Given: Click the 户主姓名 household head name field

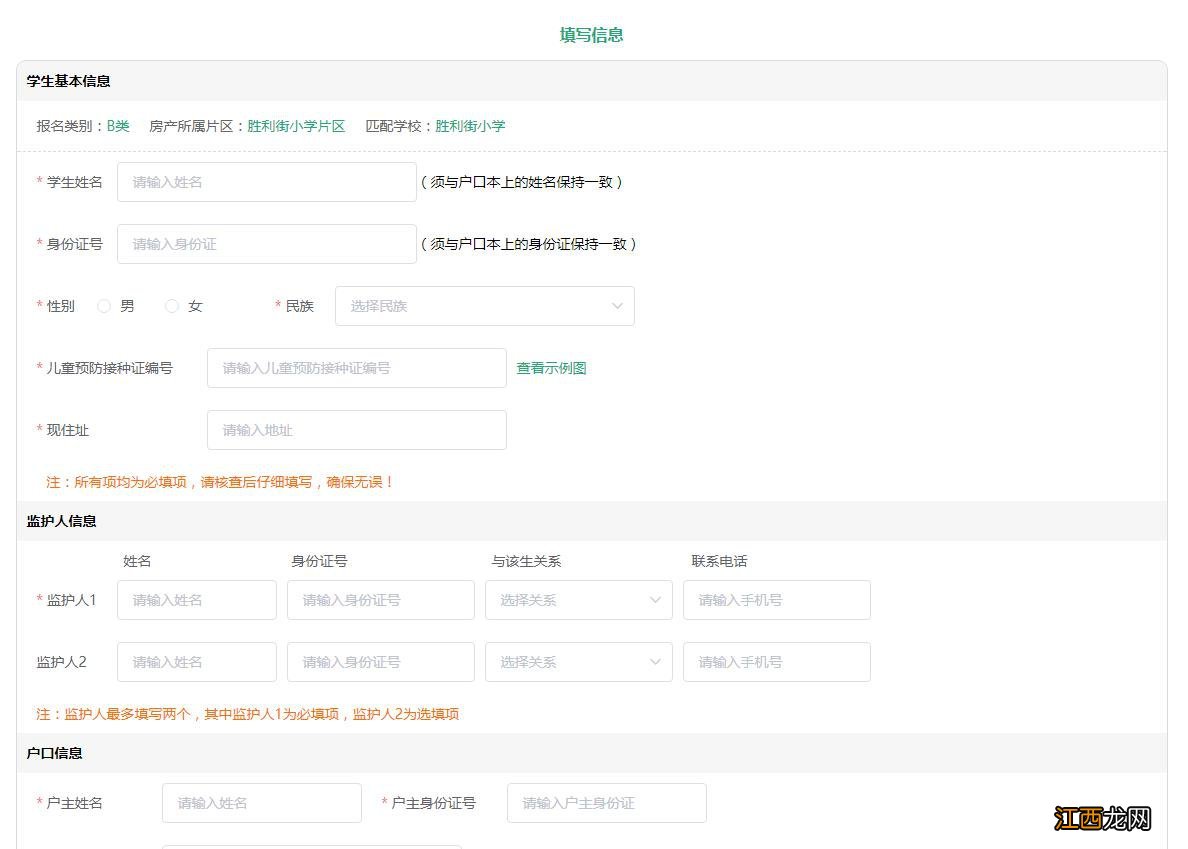Looking at the screenshot, I should [261, 802].
